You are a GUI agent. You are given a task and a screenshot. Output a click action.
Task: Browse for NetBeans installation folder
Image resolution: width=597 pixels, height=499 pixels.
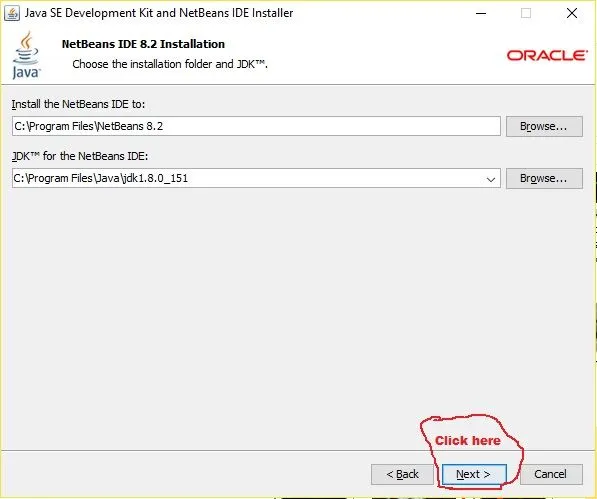(544, 126)
